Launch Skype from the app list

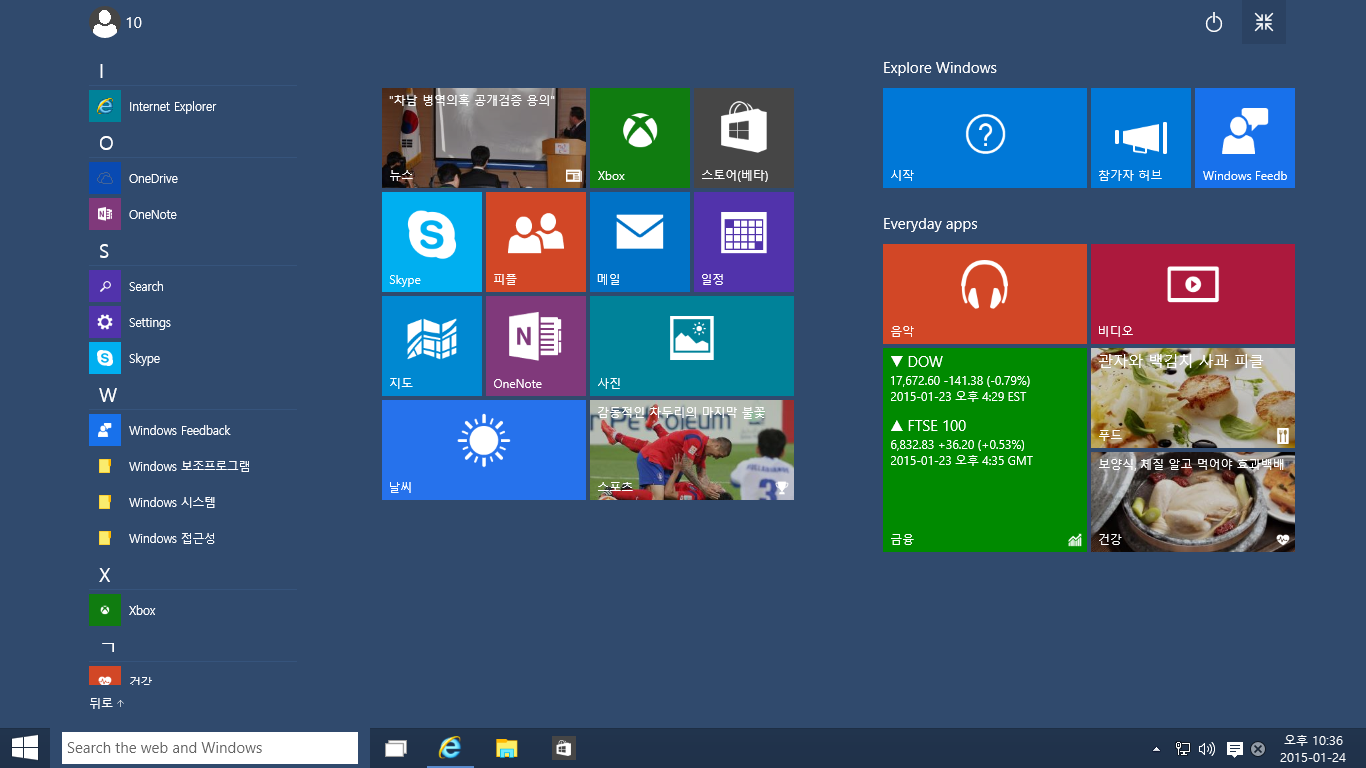[192, 358]
